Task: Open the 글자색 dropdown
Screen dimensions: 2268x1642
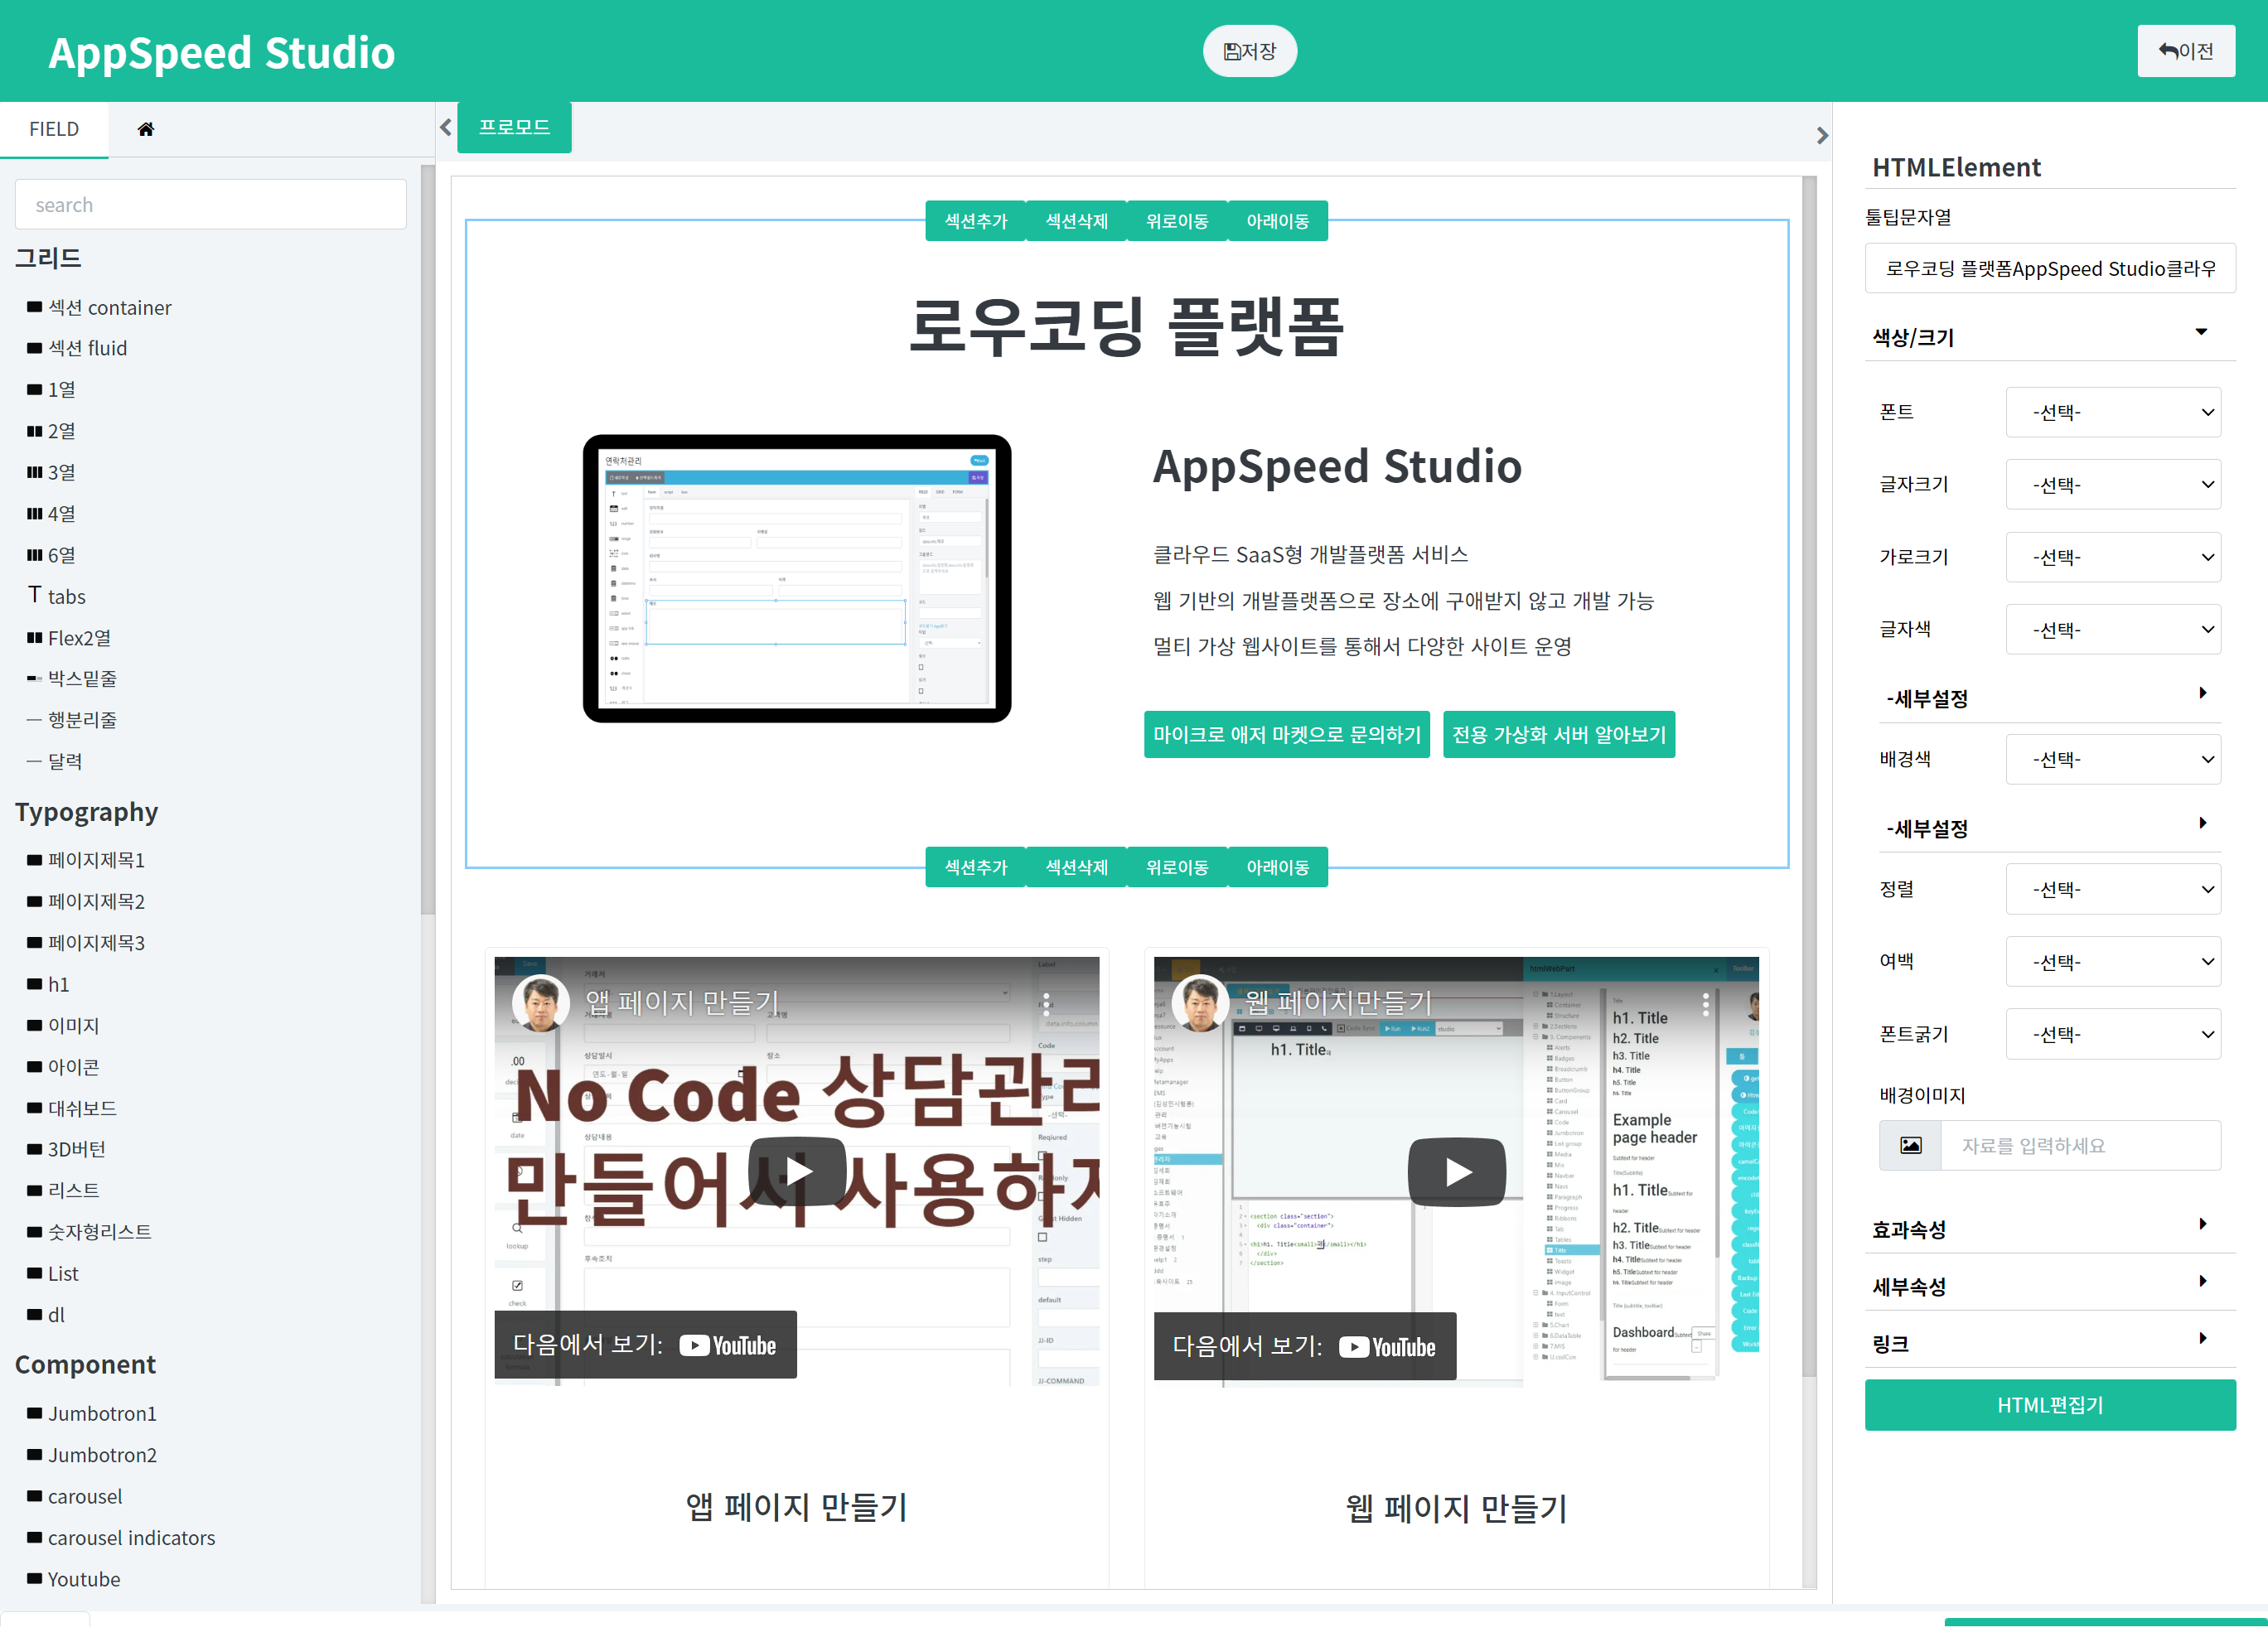Action: pos(2113,629)
